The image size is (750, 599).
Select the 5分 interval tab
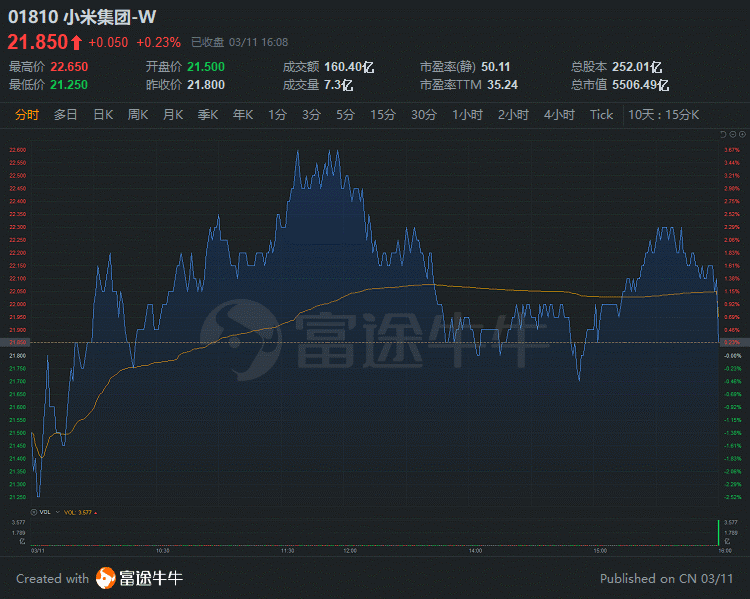pos(345,115)
